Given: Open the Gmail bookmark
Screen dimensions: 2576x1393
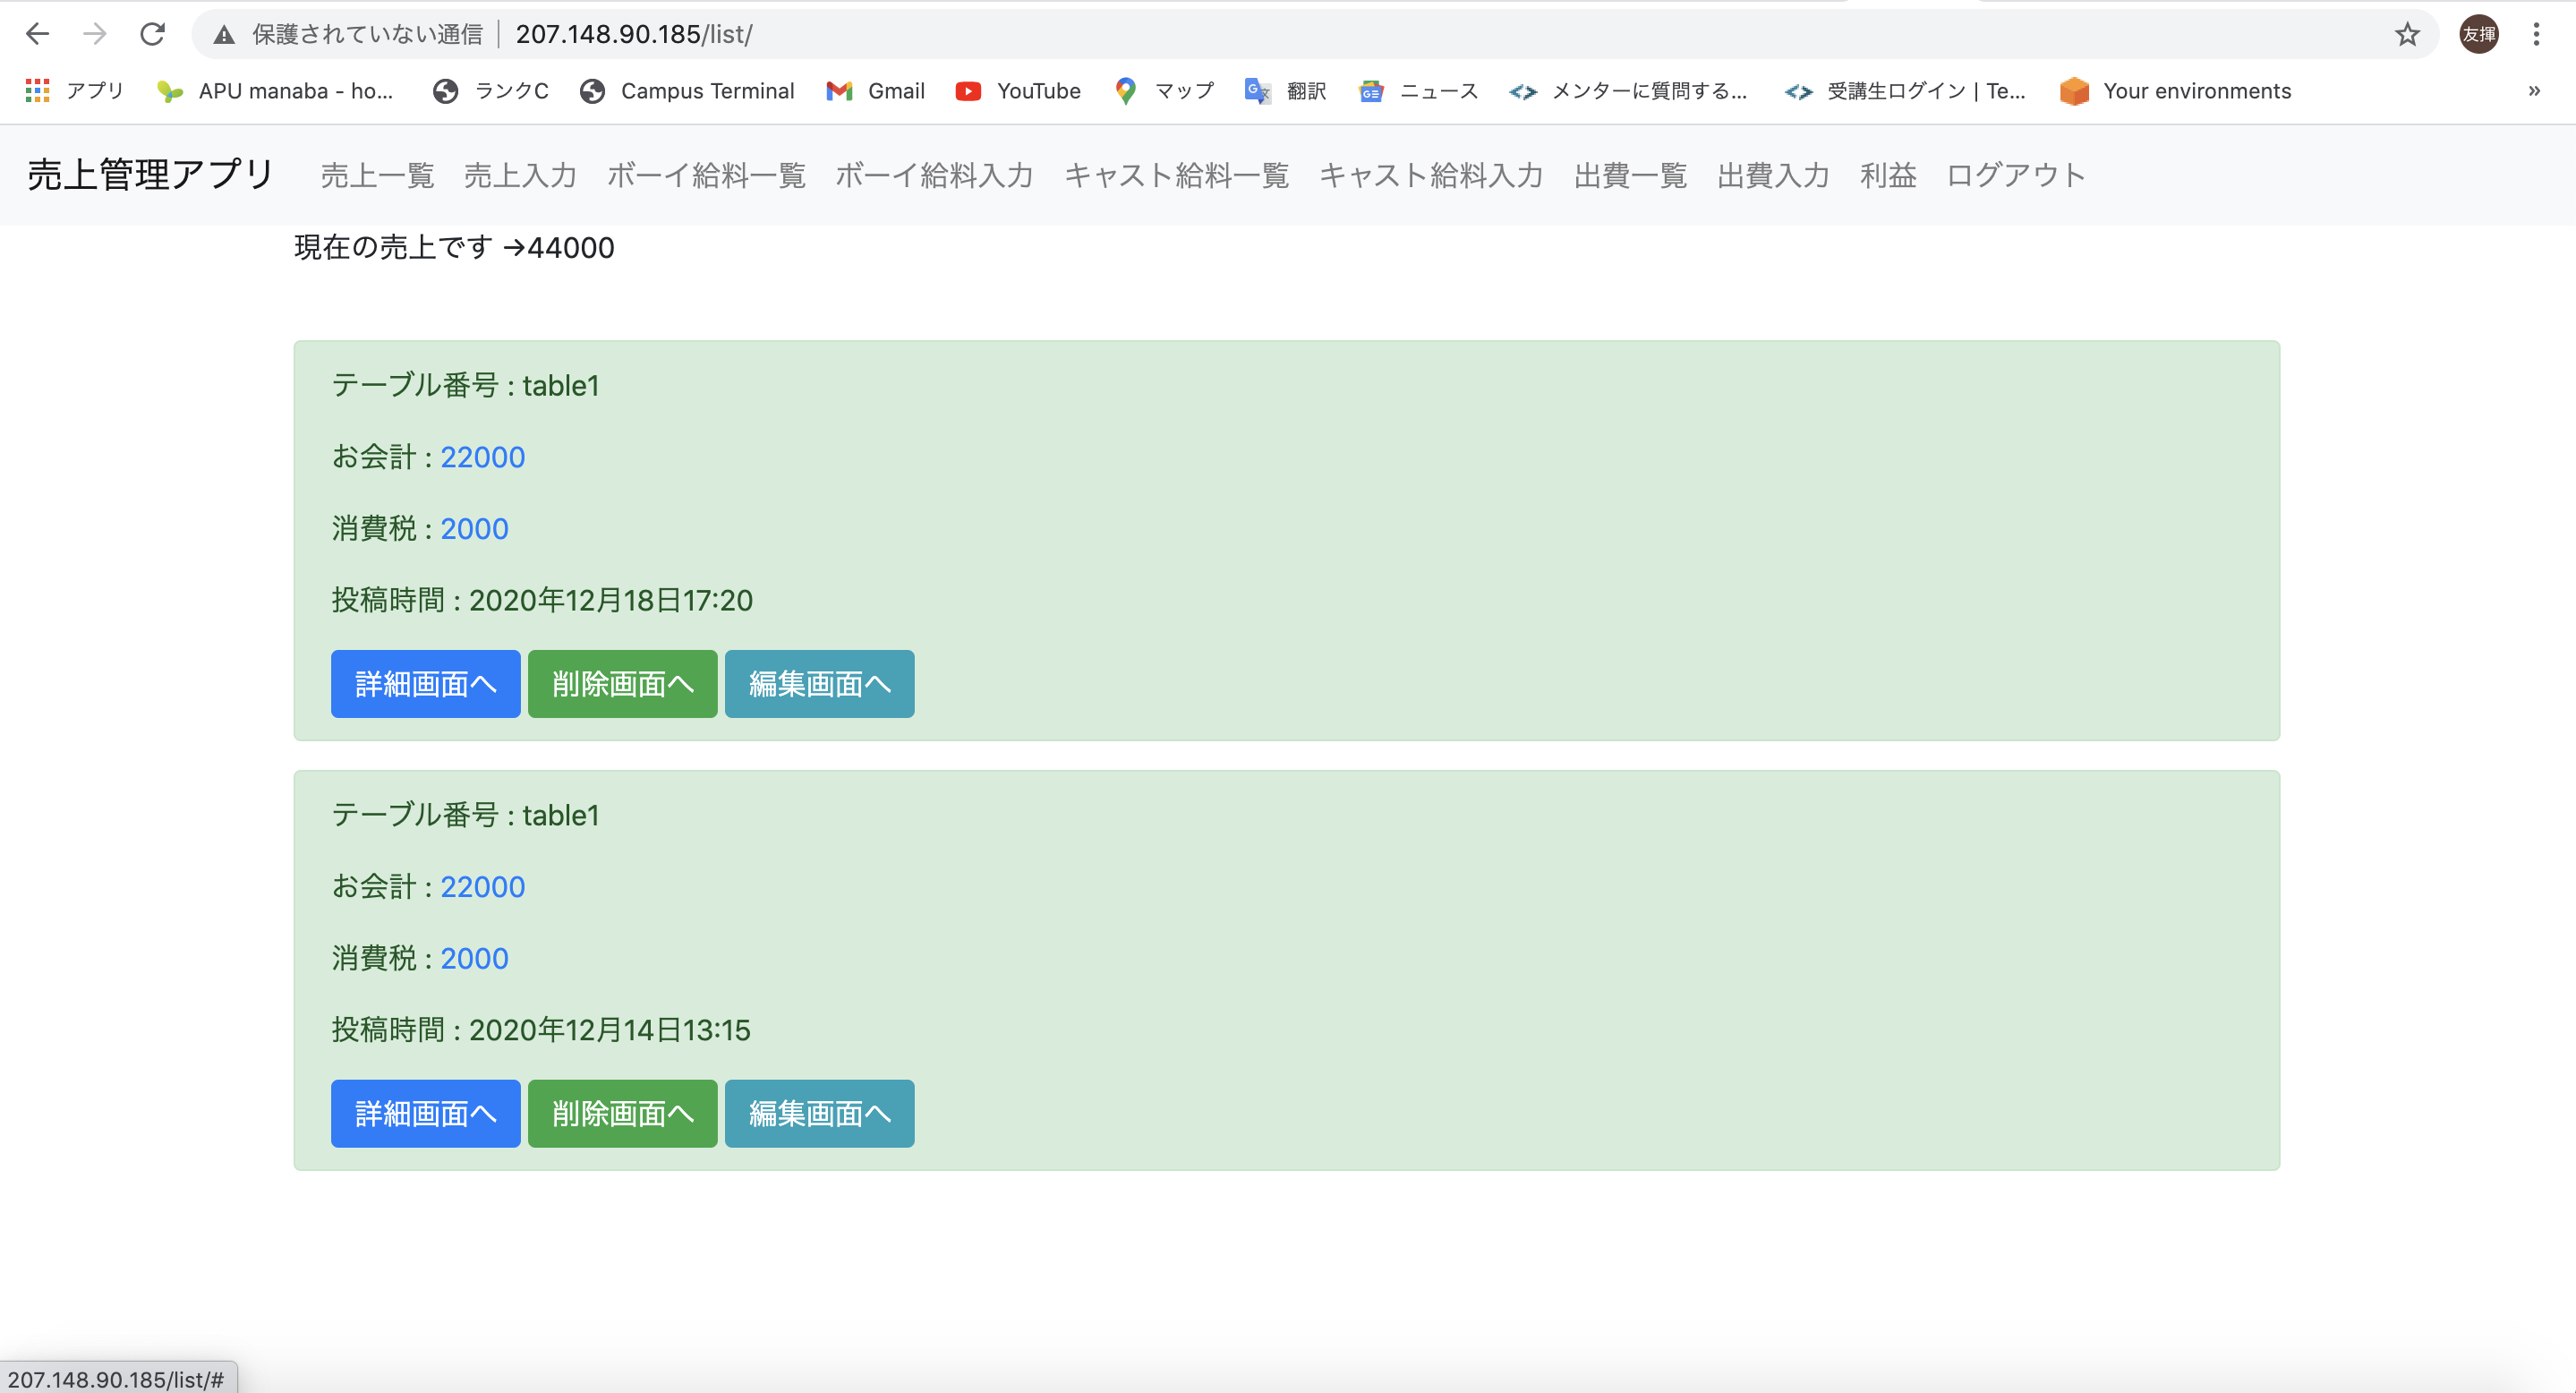Looking at the screenshot, I should tap(876, 91).
